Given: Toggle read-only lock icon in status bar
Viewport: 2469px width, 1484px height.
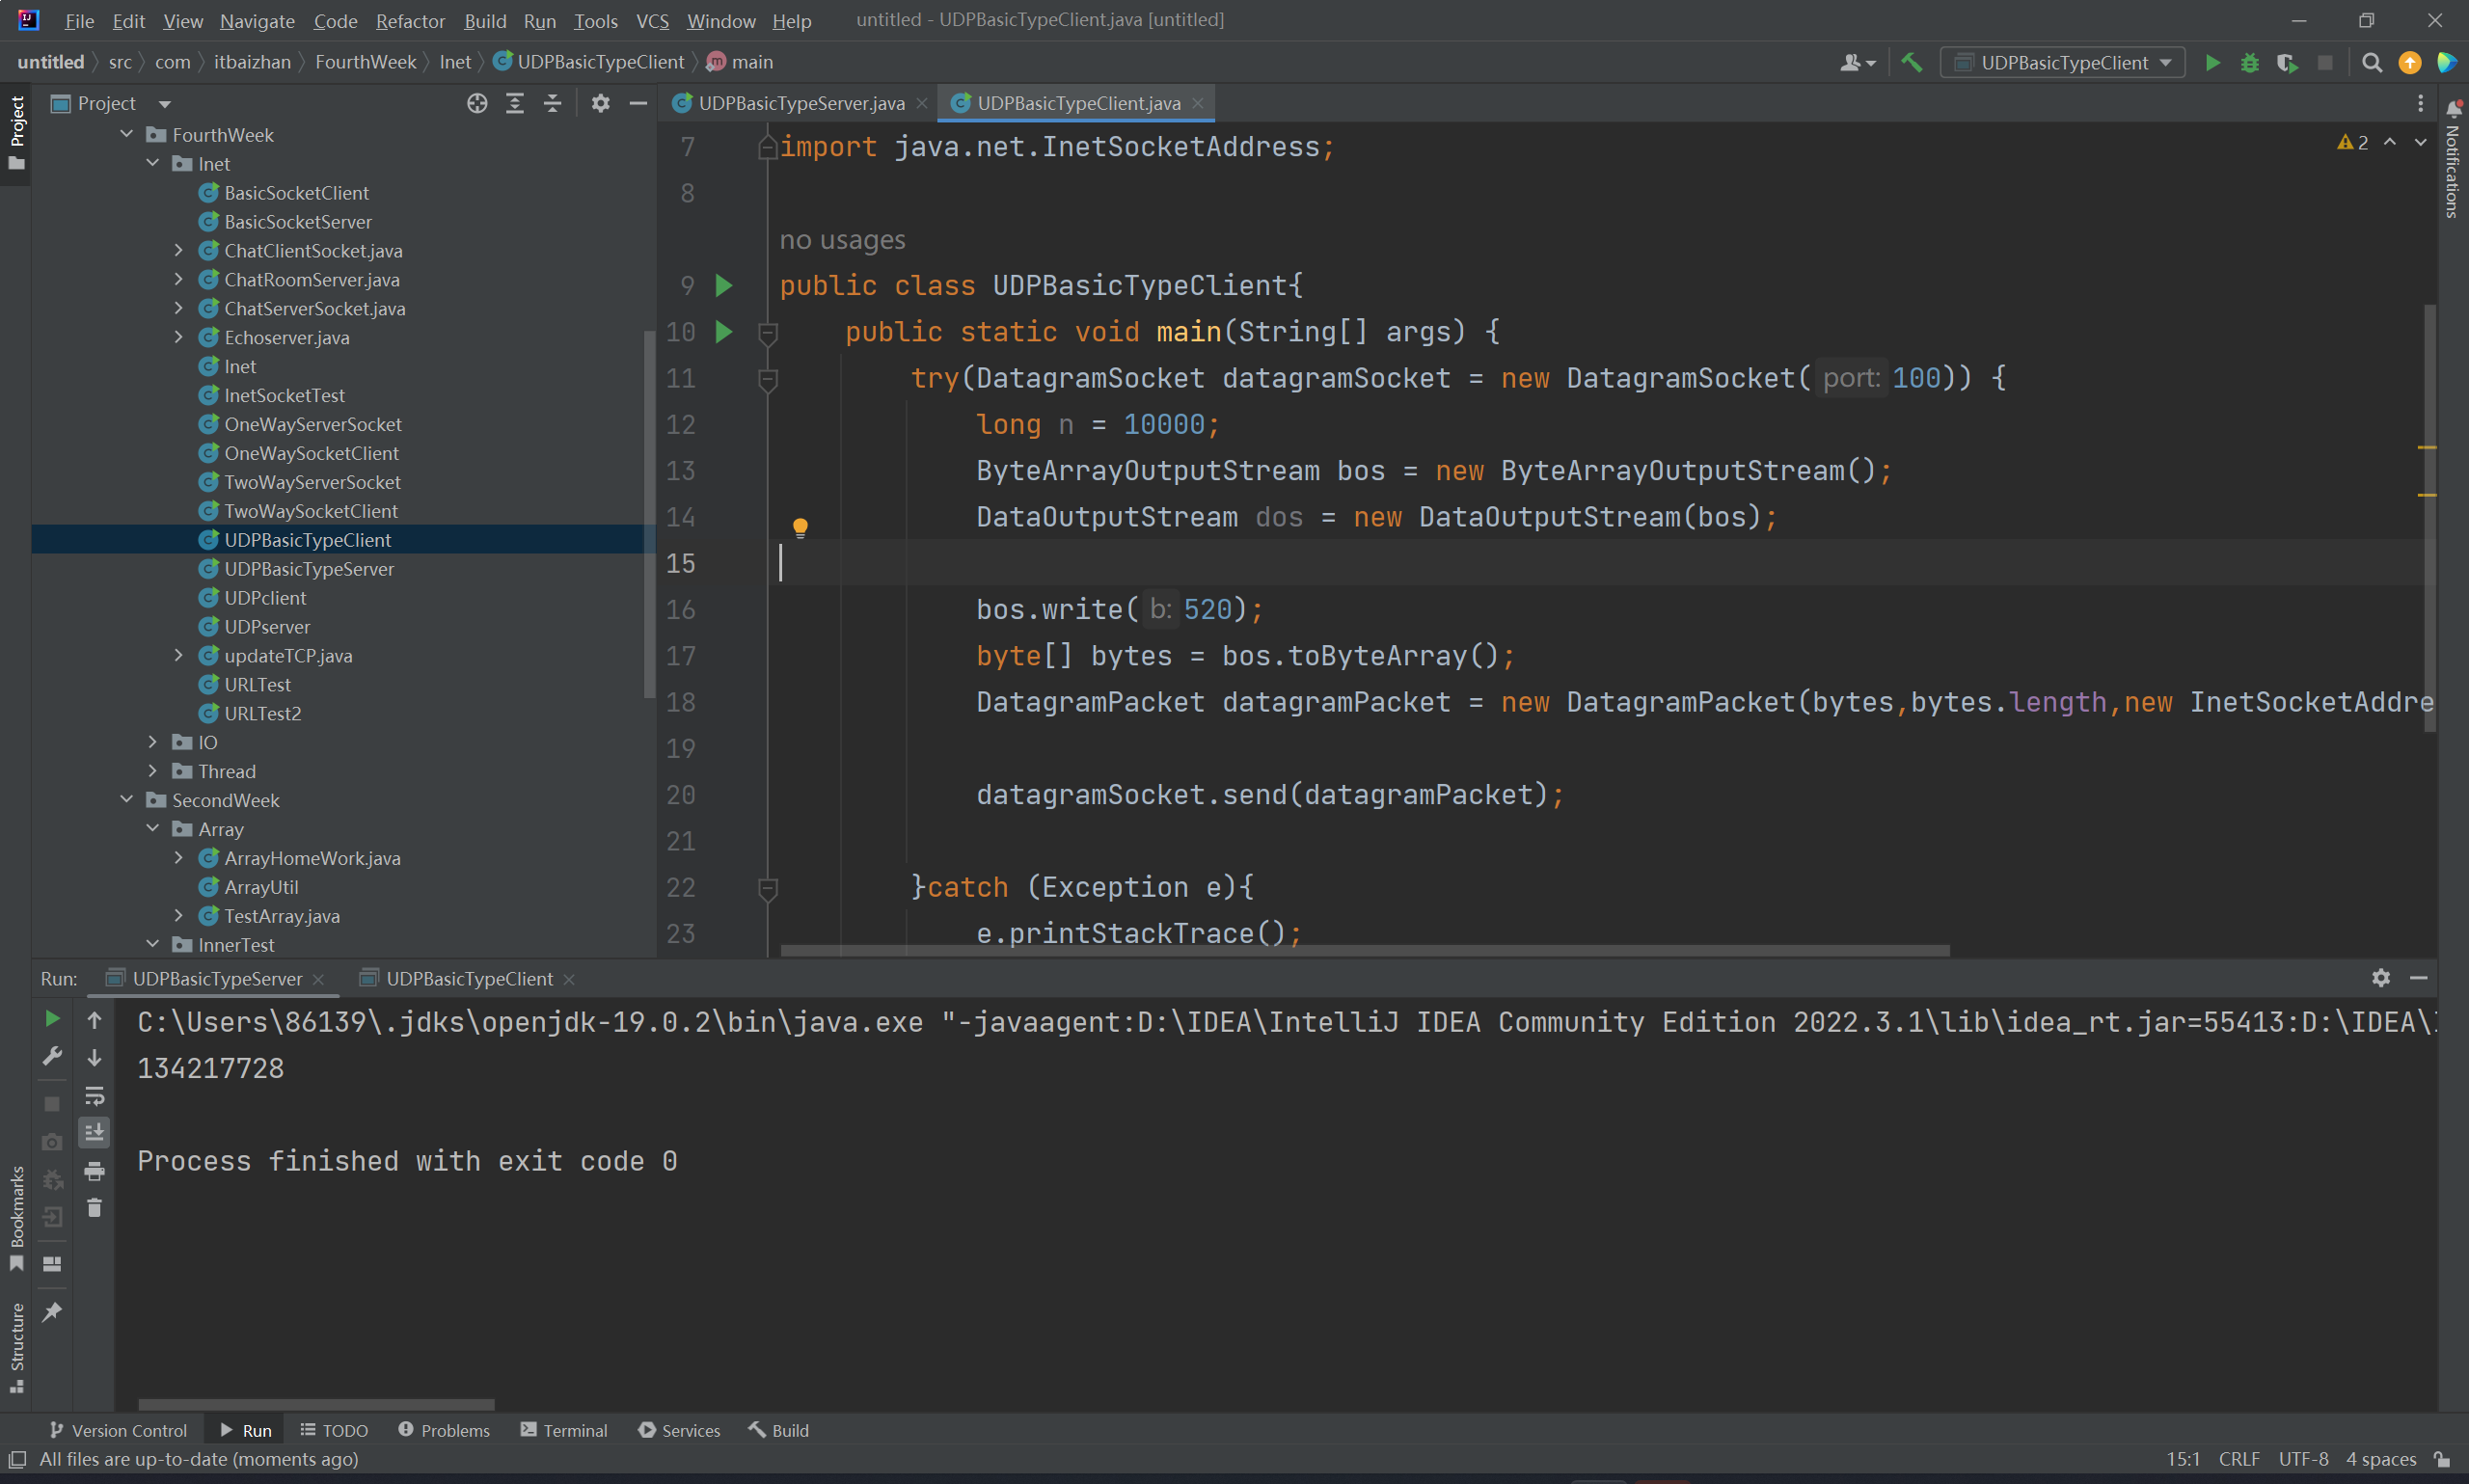Looking at the screenshot, I should coord(2443,1459).
